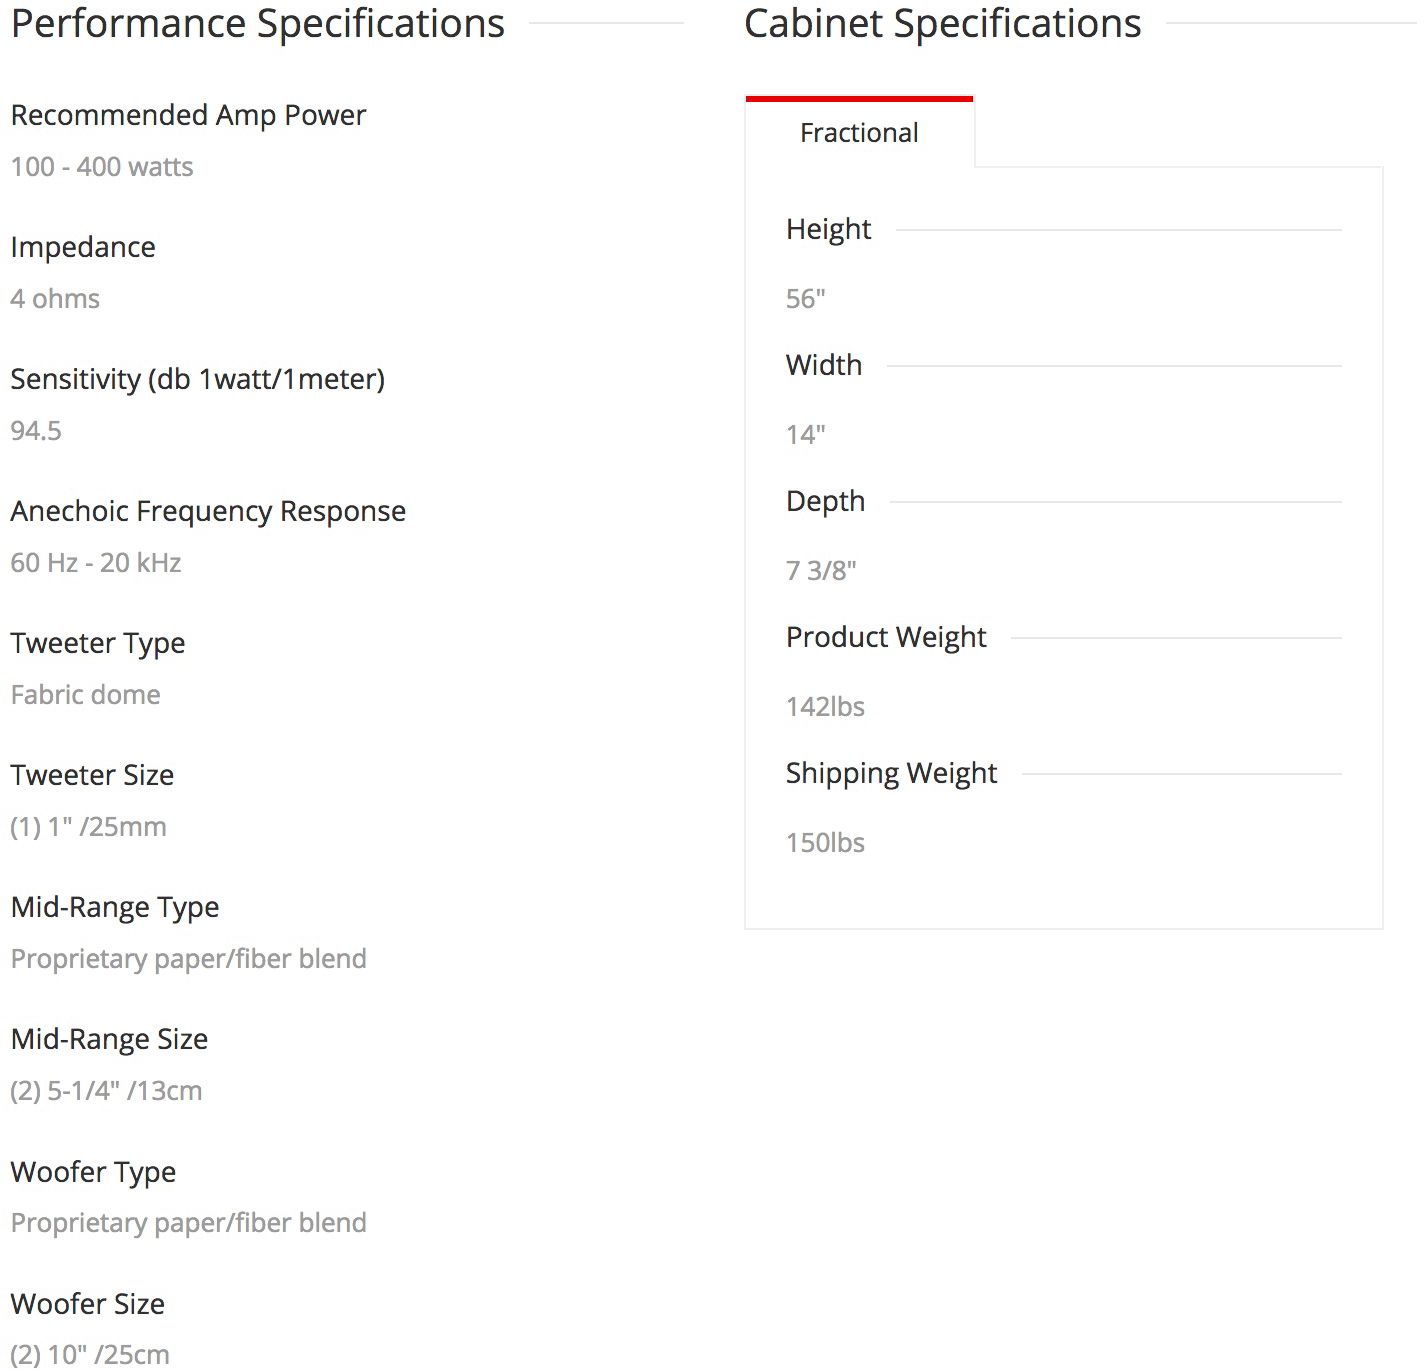
Task: Click the 4 ohms value
Action: click(55, 299)
